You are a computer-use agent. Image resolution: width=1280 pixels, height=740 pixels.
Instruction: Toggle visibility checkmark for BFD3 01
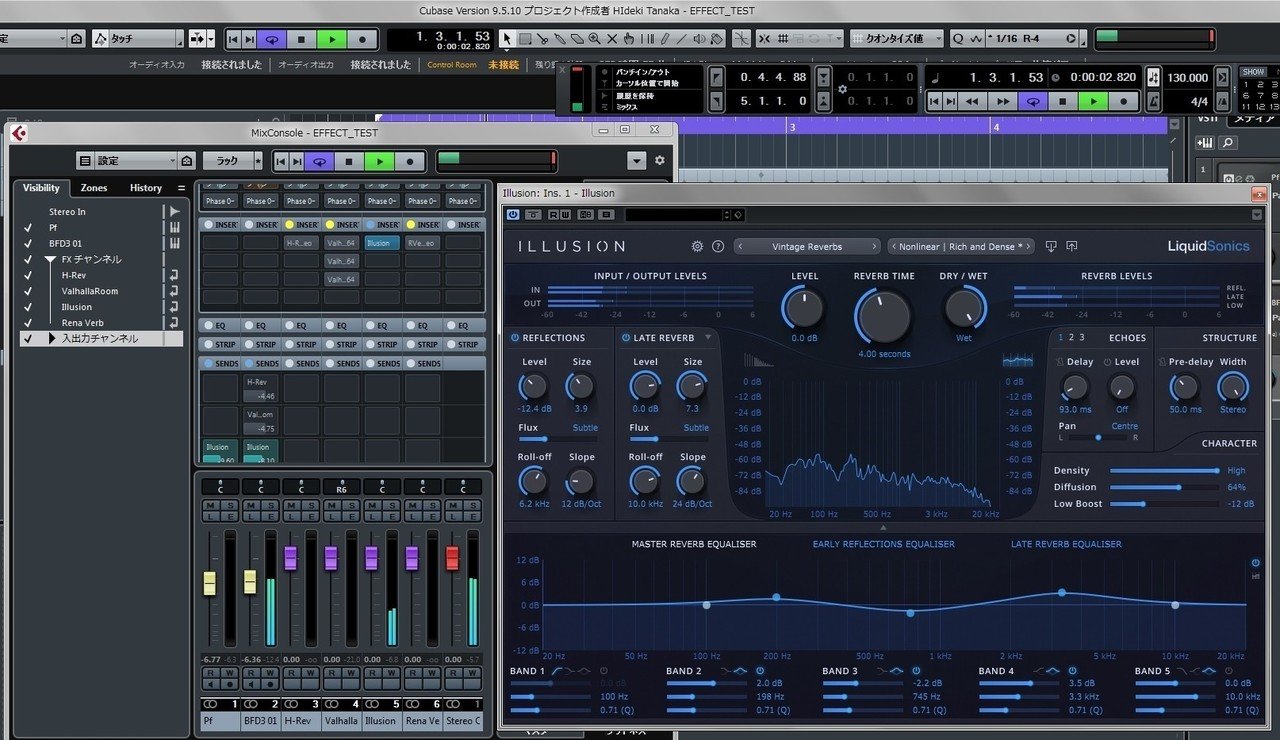coord(28,243)
